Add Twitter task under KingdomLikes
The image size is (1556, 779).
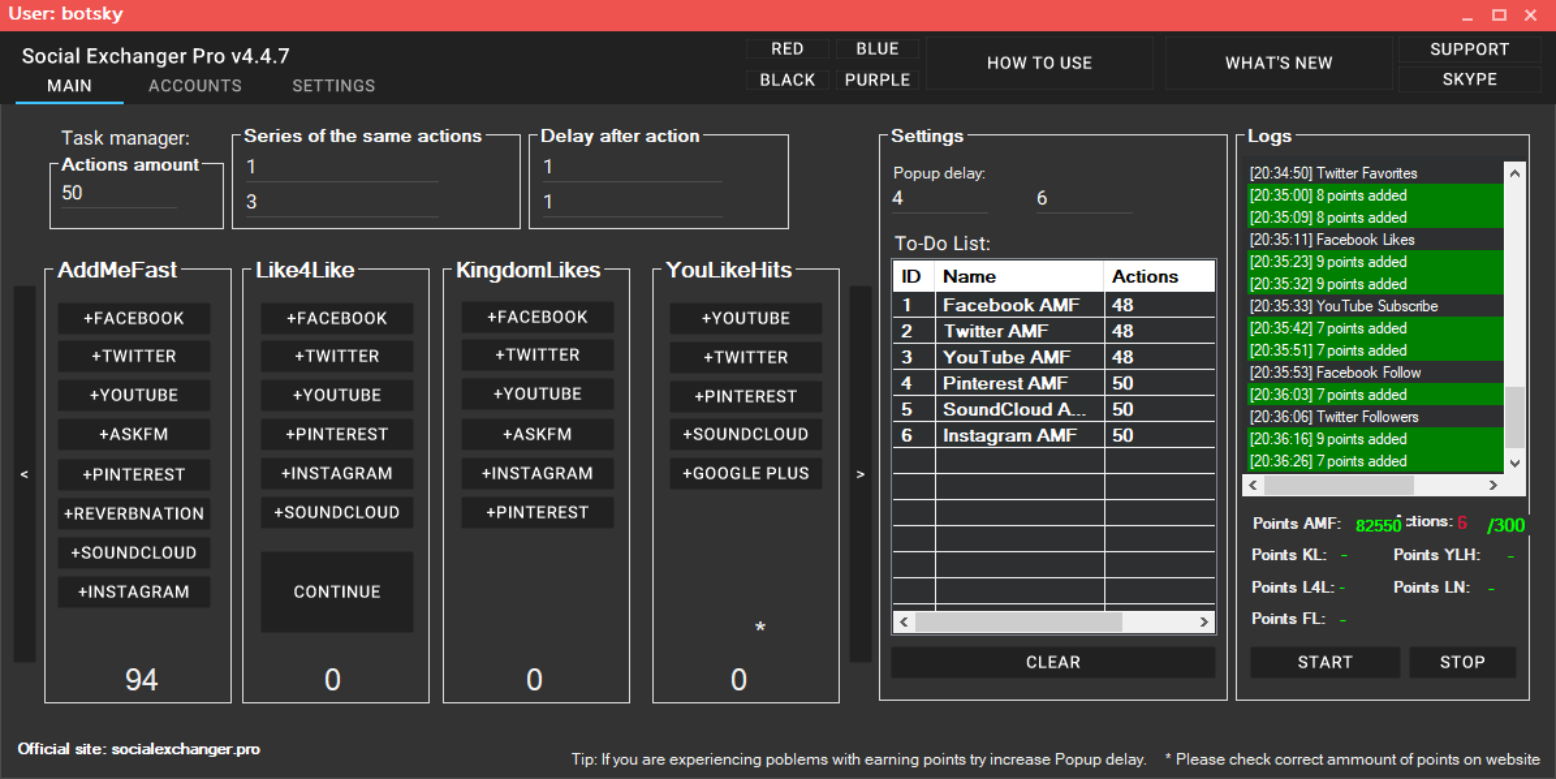pyautogui.click(x=538, y=355)
